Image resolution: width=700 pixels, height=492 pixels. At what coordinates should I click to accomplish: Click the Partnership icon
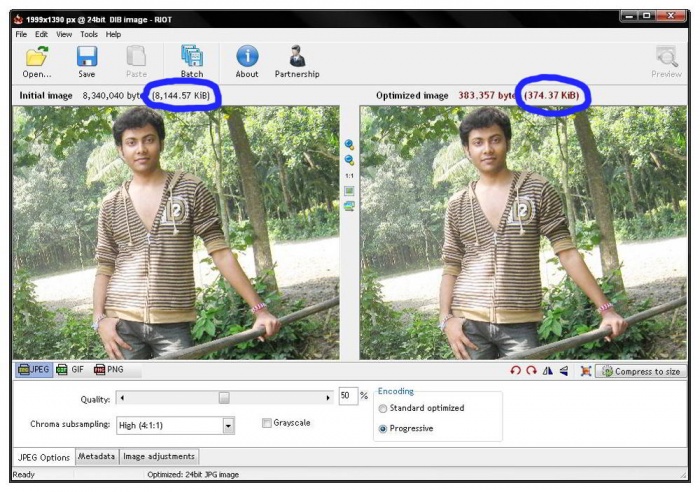point(297,56)
